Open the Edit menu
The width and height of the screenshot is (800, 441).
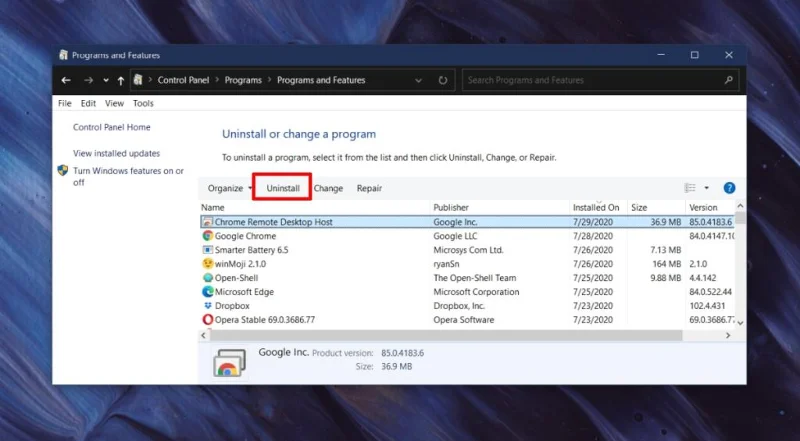(x=88, y=103)
